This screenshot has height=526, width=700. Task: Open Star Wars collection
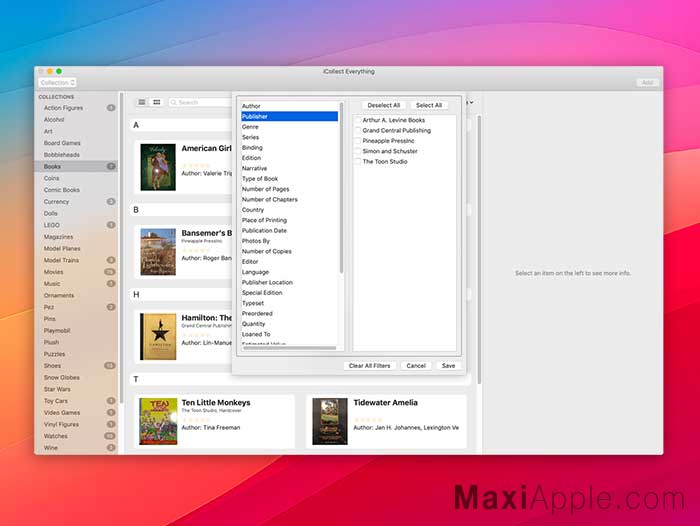coord(76,389)
